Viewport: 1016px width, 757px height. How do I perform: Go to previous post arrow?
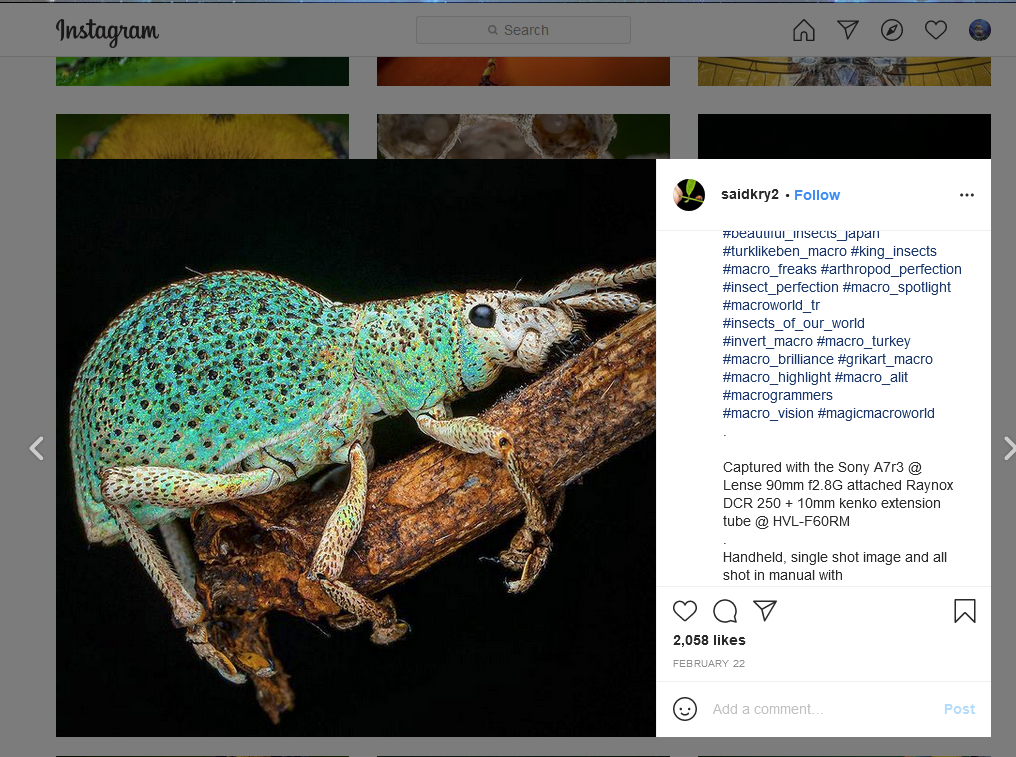click(37, 448)
